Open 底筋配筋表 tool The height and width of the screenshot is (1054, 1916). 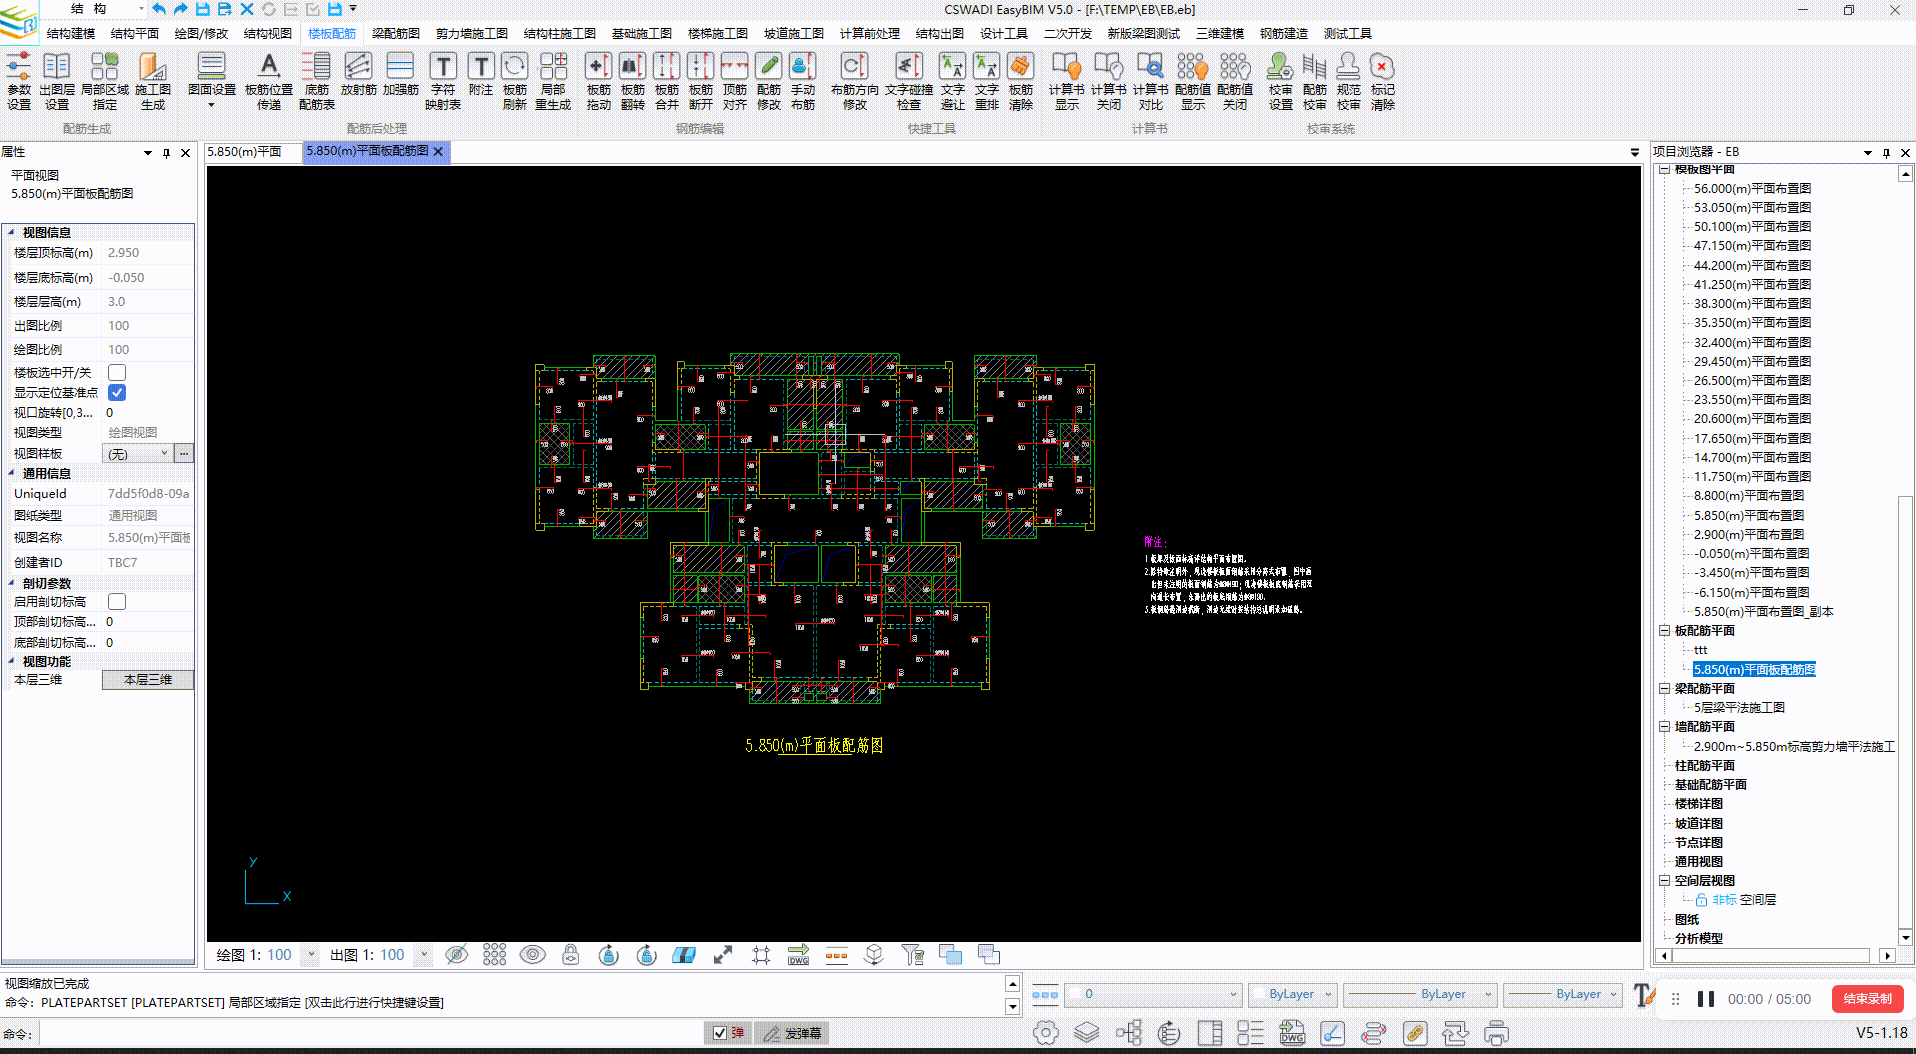pos(317,82)
